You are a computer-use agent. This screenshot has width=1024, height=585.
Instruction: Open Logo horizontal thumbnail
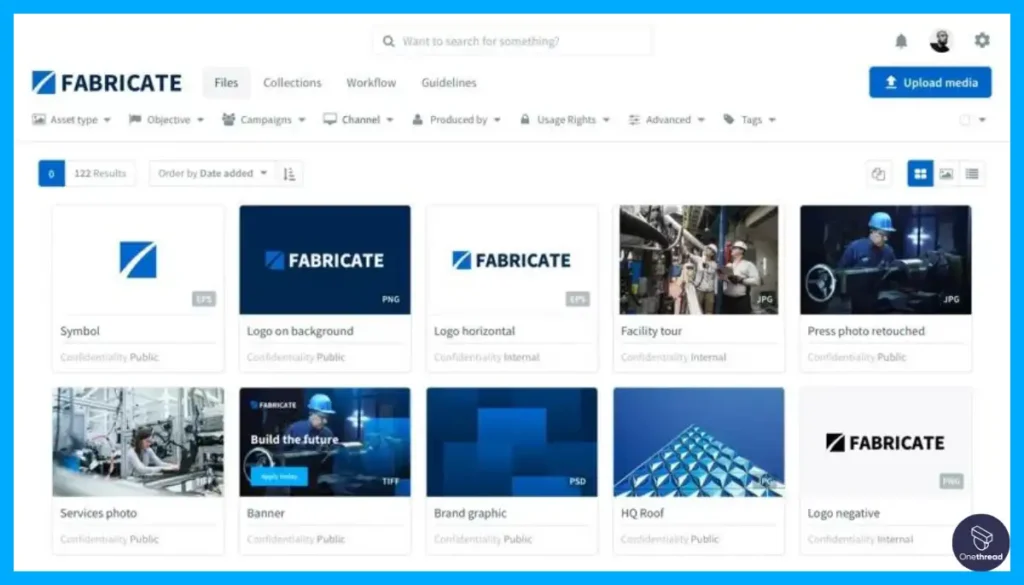click(x=512, y=260)
